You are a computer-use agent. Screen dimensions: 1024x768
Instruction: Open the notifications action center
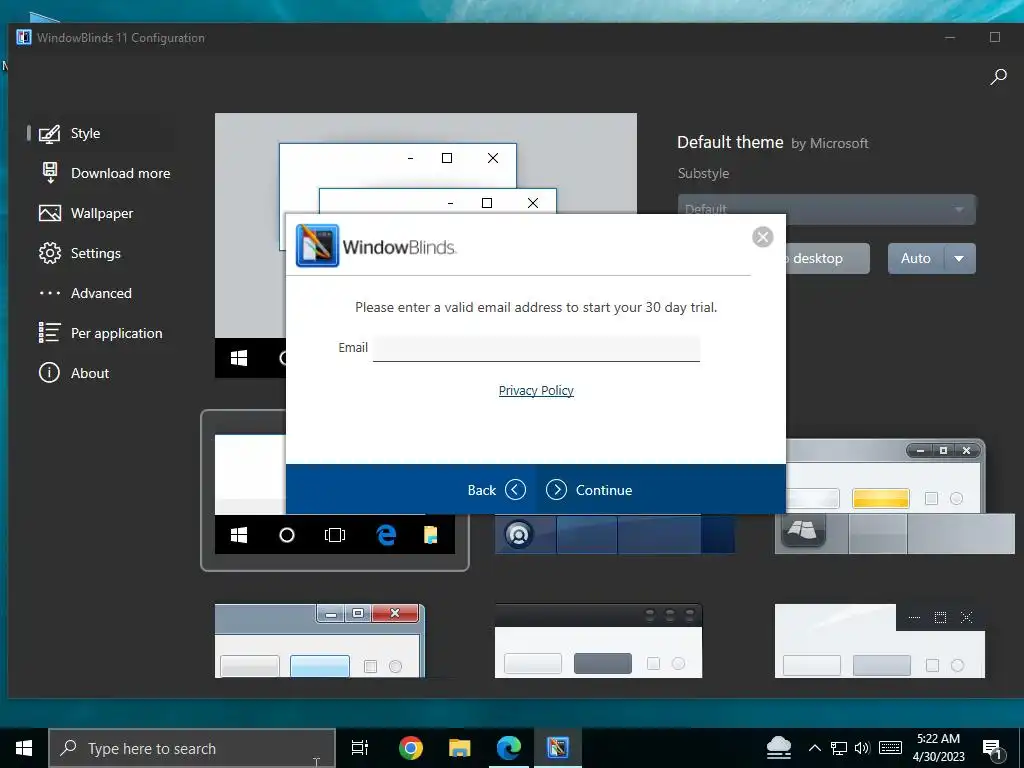pos(993,749)
